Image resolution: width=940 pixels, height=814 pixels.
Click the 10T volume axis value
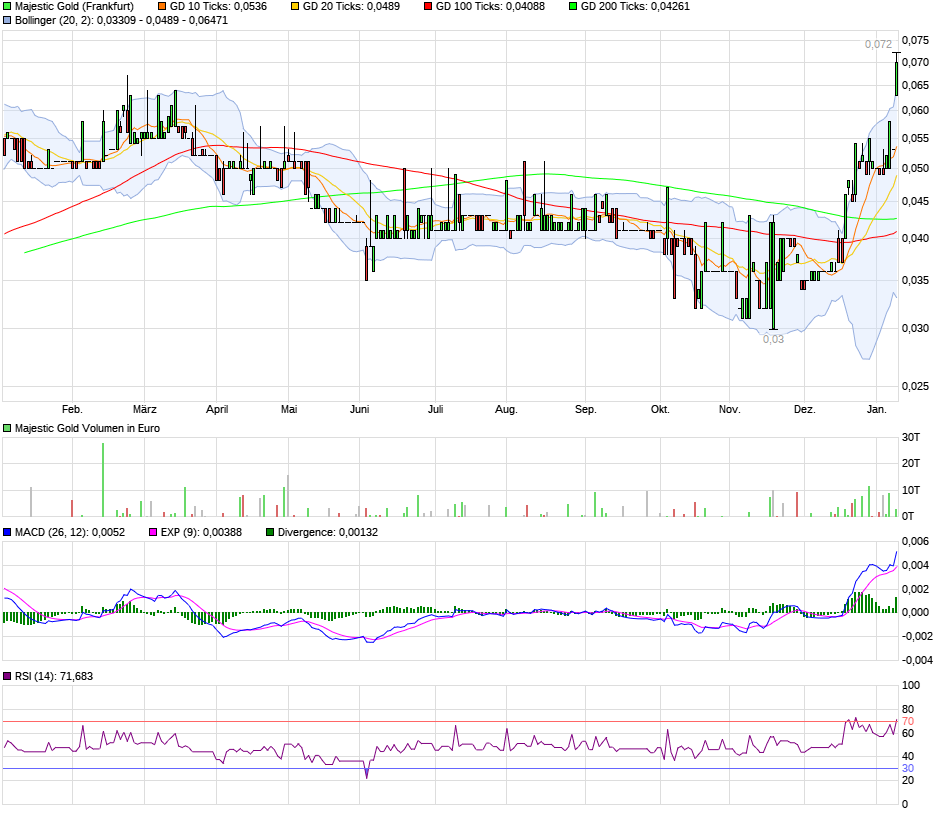click(911, 490)
